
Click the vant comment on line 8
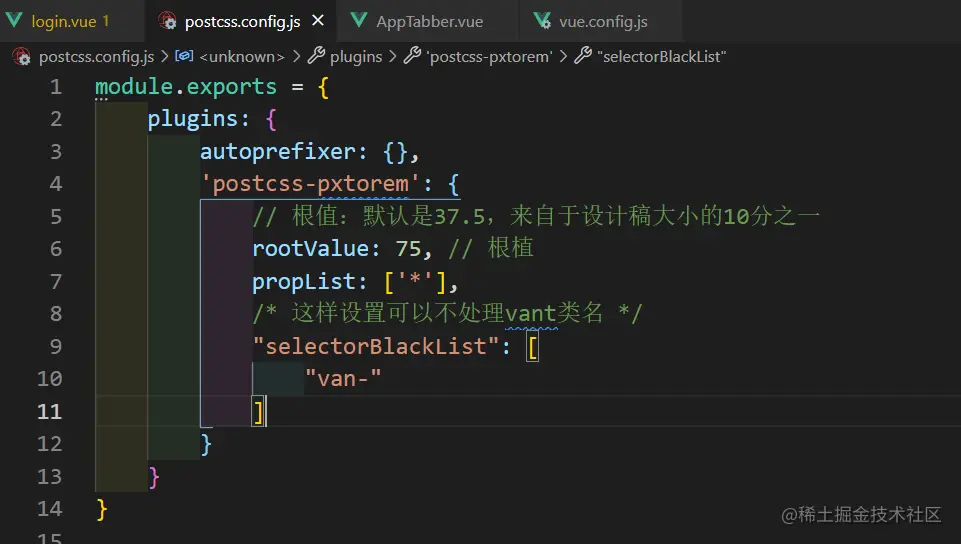point(447,314)
